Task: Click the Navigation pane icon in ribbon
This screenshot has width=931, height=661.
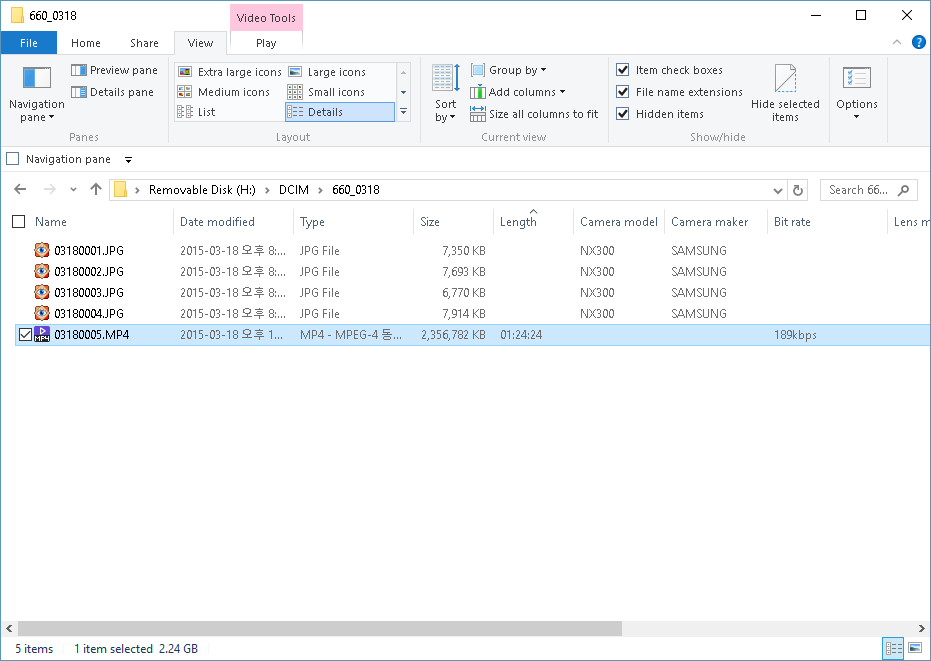Action: coord(37,79)
